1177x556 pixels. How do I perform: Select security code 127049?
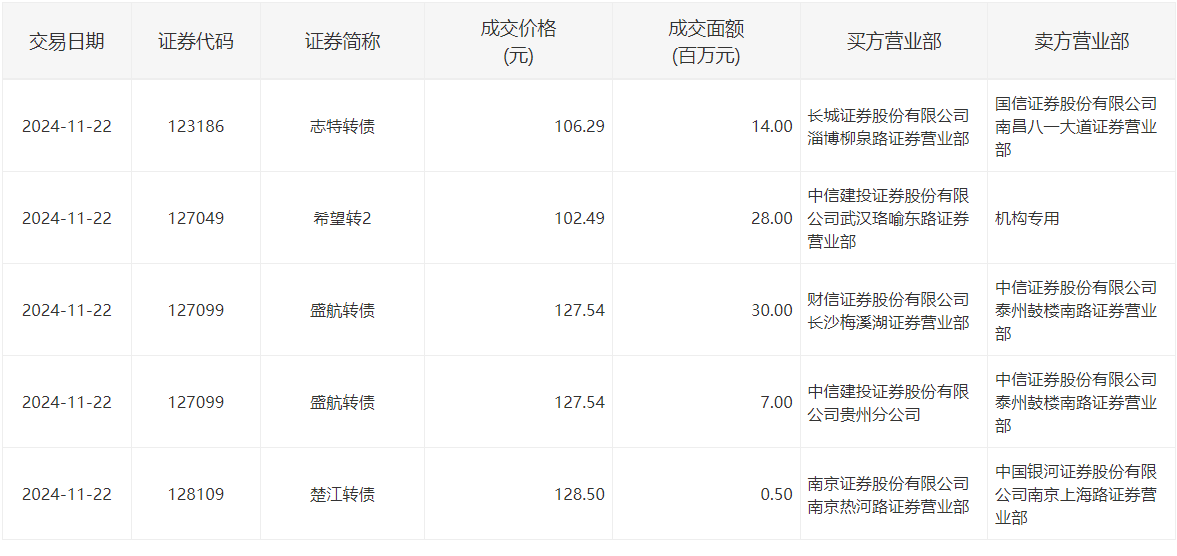(196, 218)
